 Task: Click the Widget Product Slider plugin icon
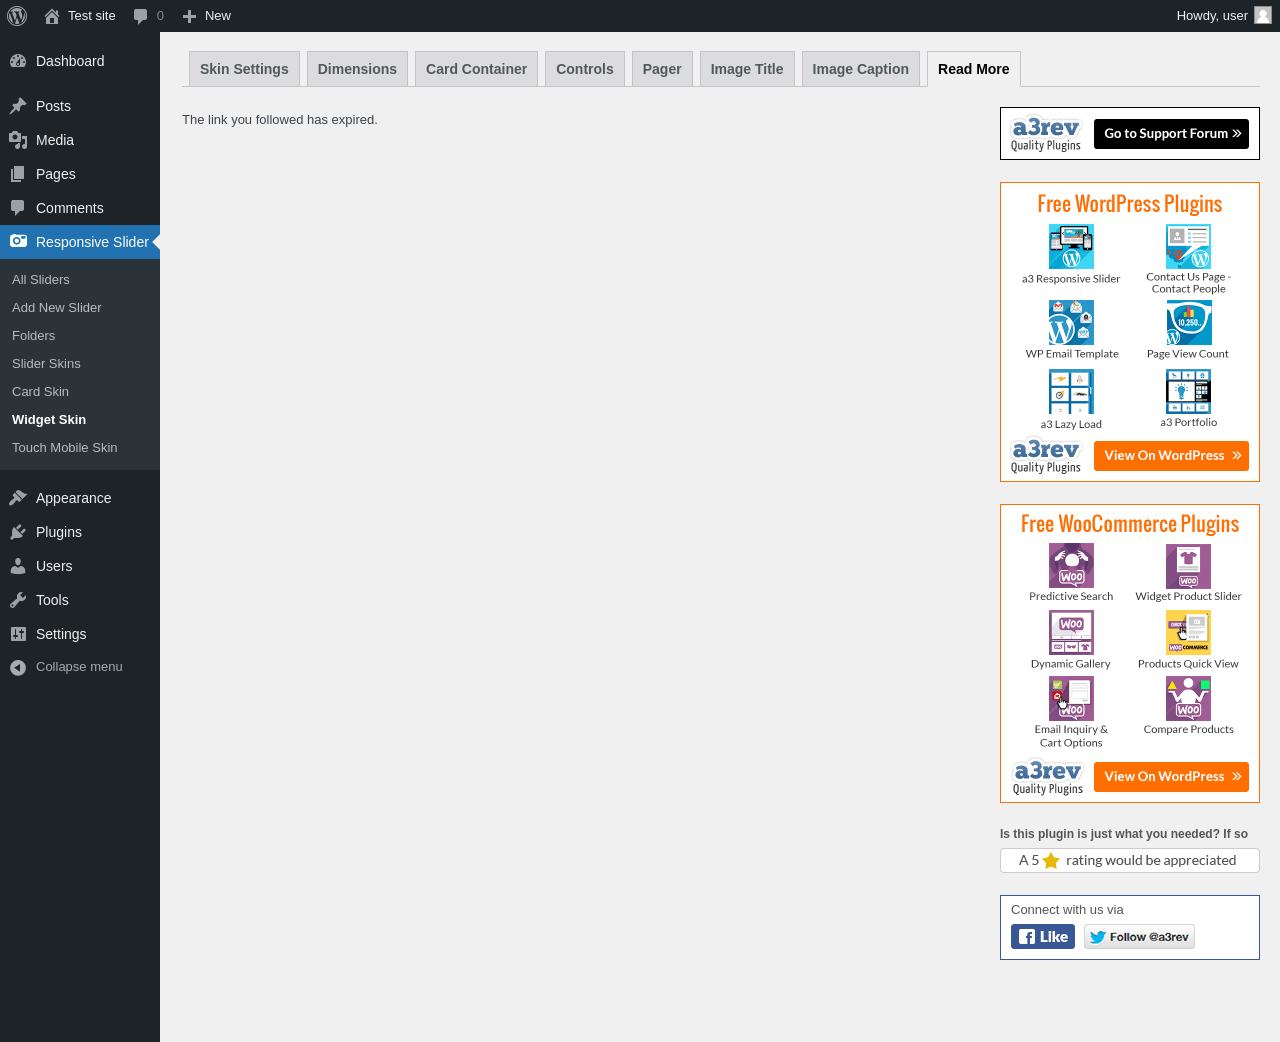[1188, 566]
